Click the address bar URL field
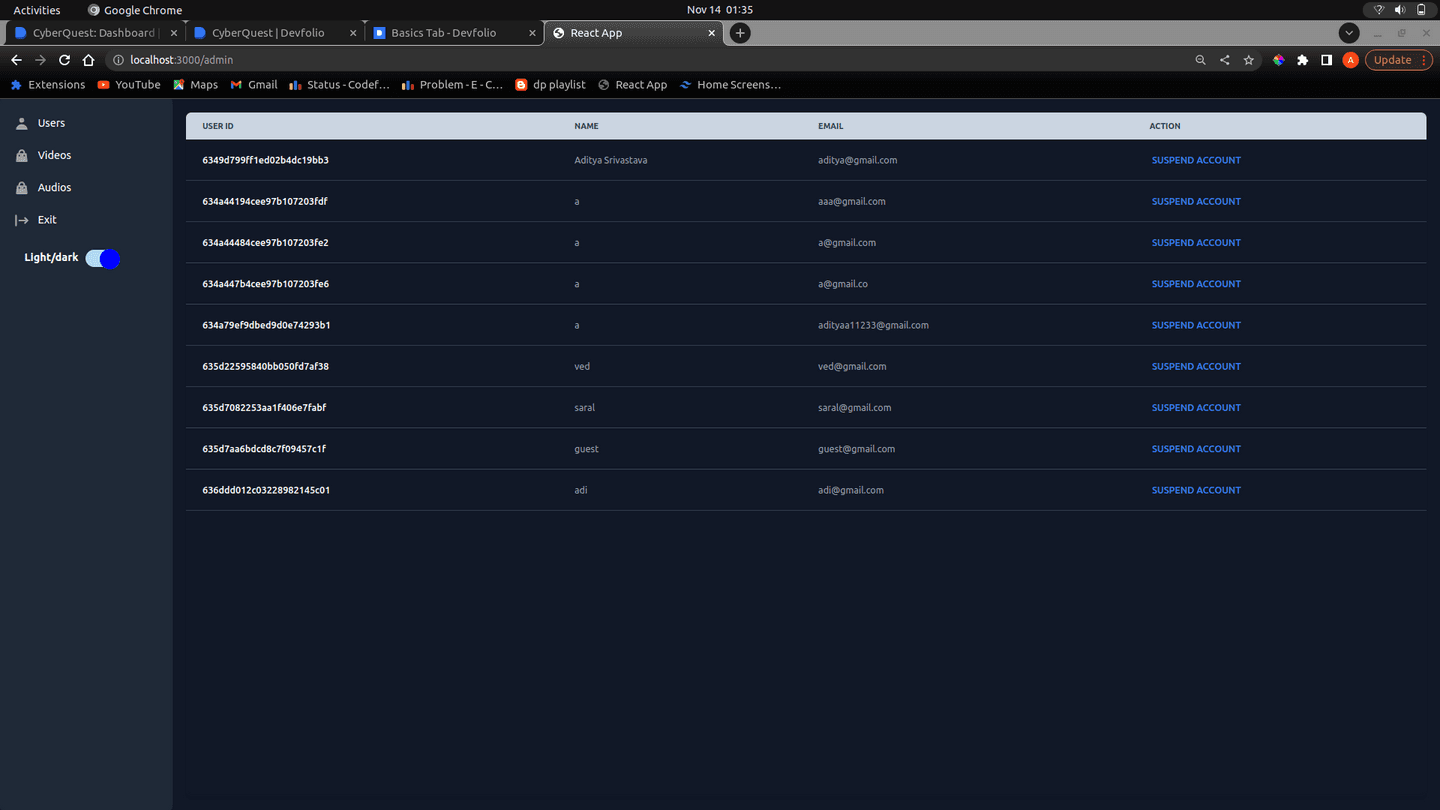Viewport: 1440px width, 810px height. [x=650, y=60]
